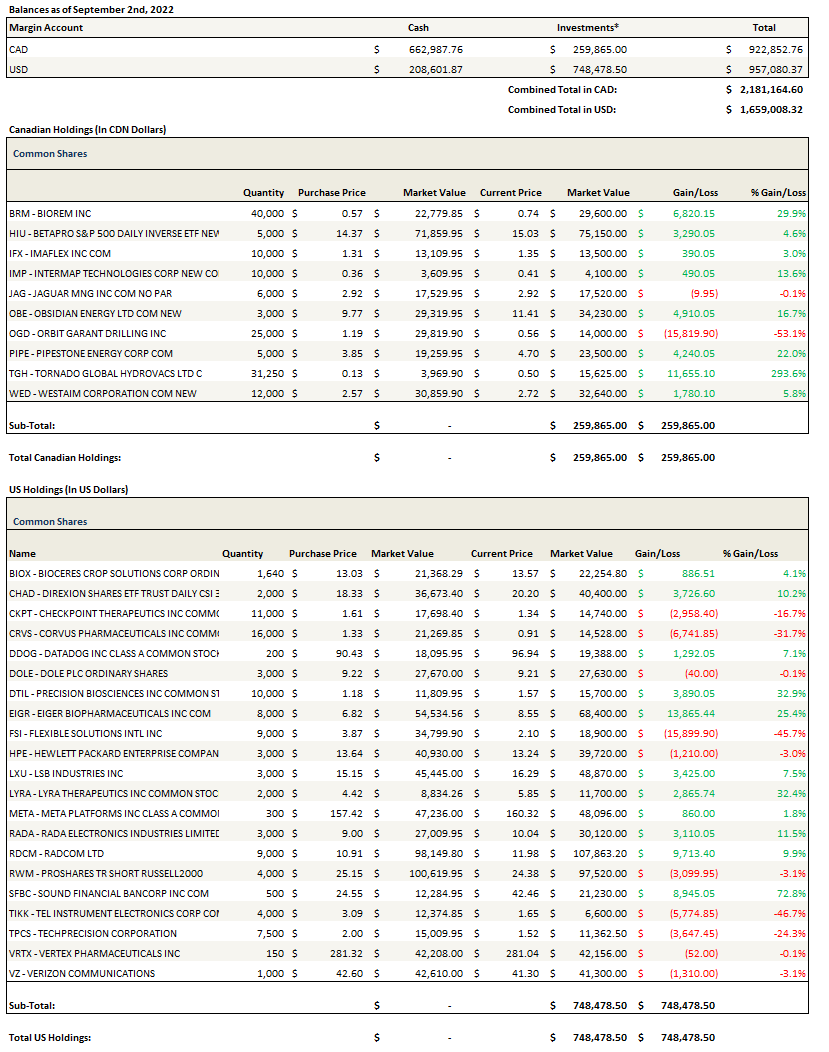Click the Total Canadian Holdings label
This screenshot has height=1052, width=829.
(65, 457)
